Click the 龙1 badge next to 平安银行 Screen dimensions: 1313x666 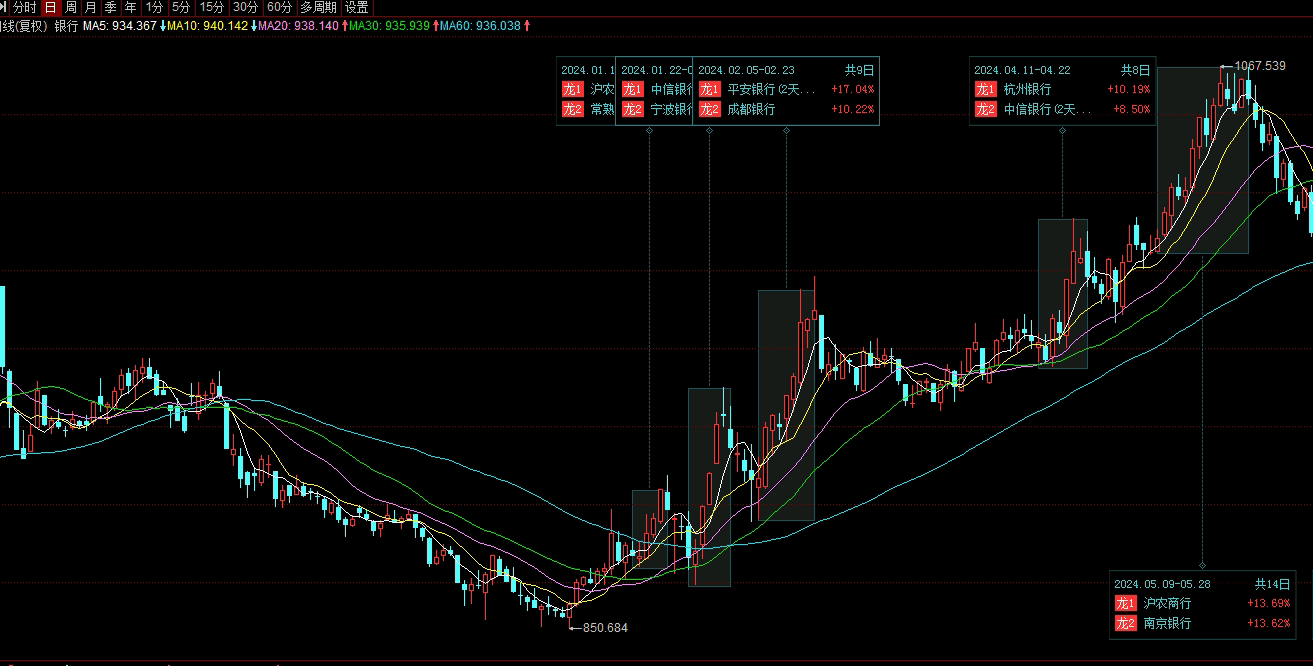tap(708, 89)
